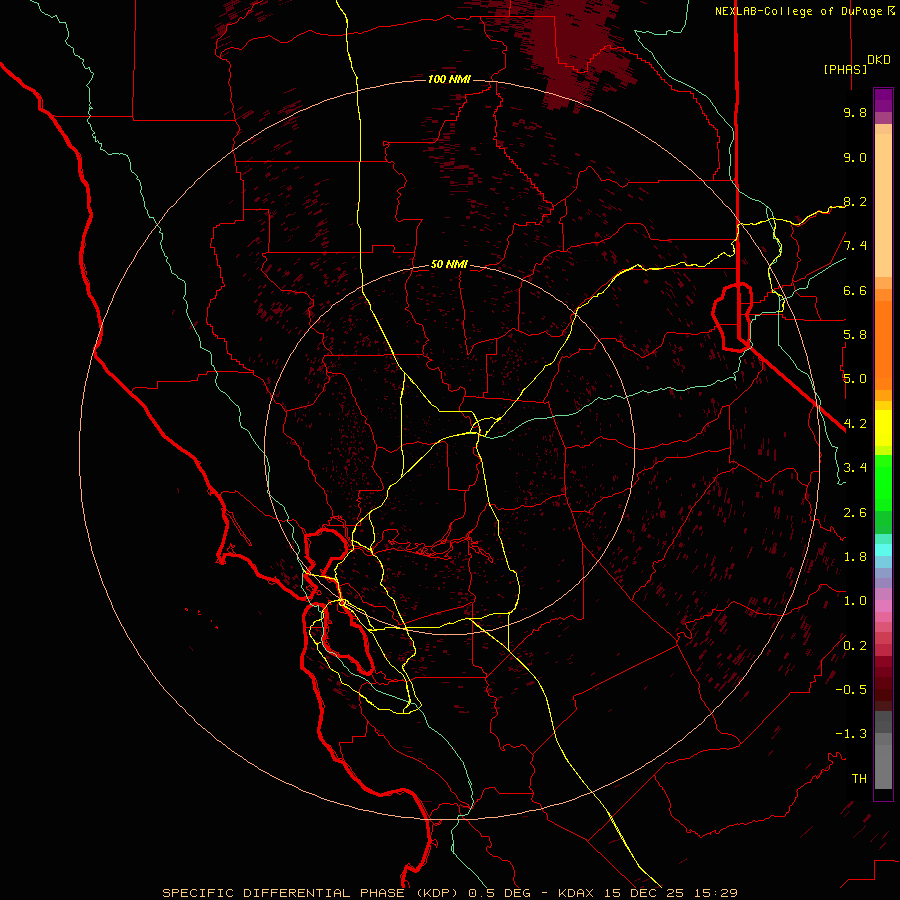Viewport: 900px width, 900px height.
Task: Click the 8.2 scale value
Action: pyautogui.click(x=855, y=201)
